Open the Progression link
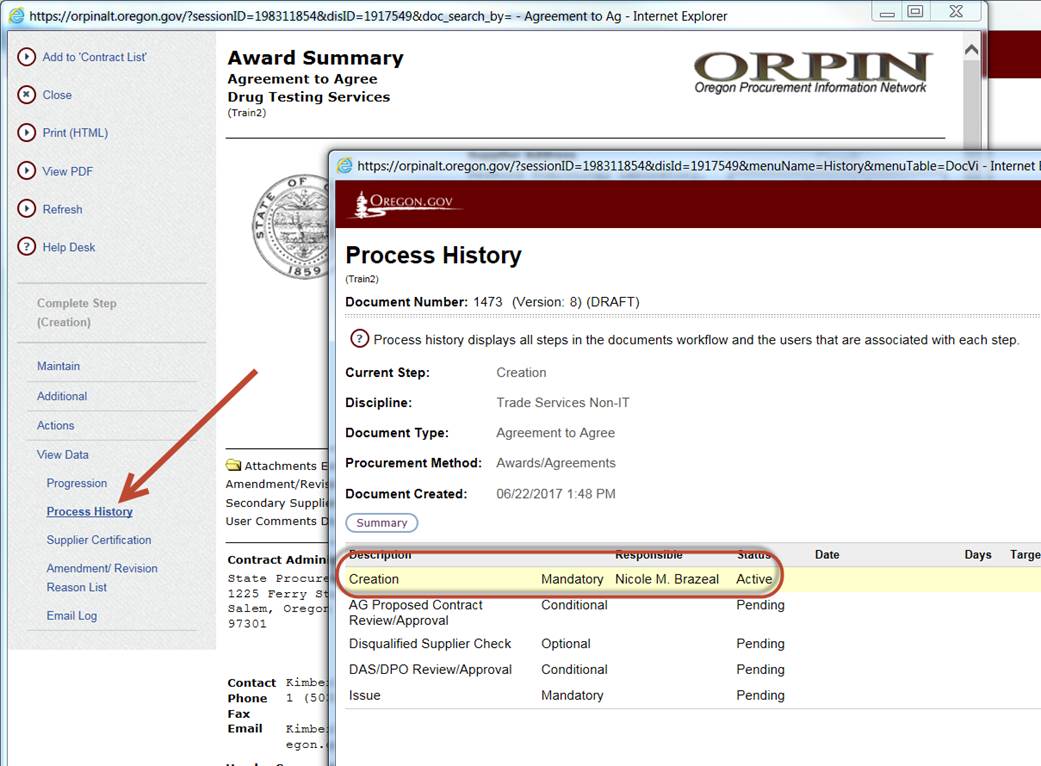 click(x=76, y=483)
